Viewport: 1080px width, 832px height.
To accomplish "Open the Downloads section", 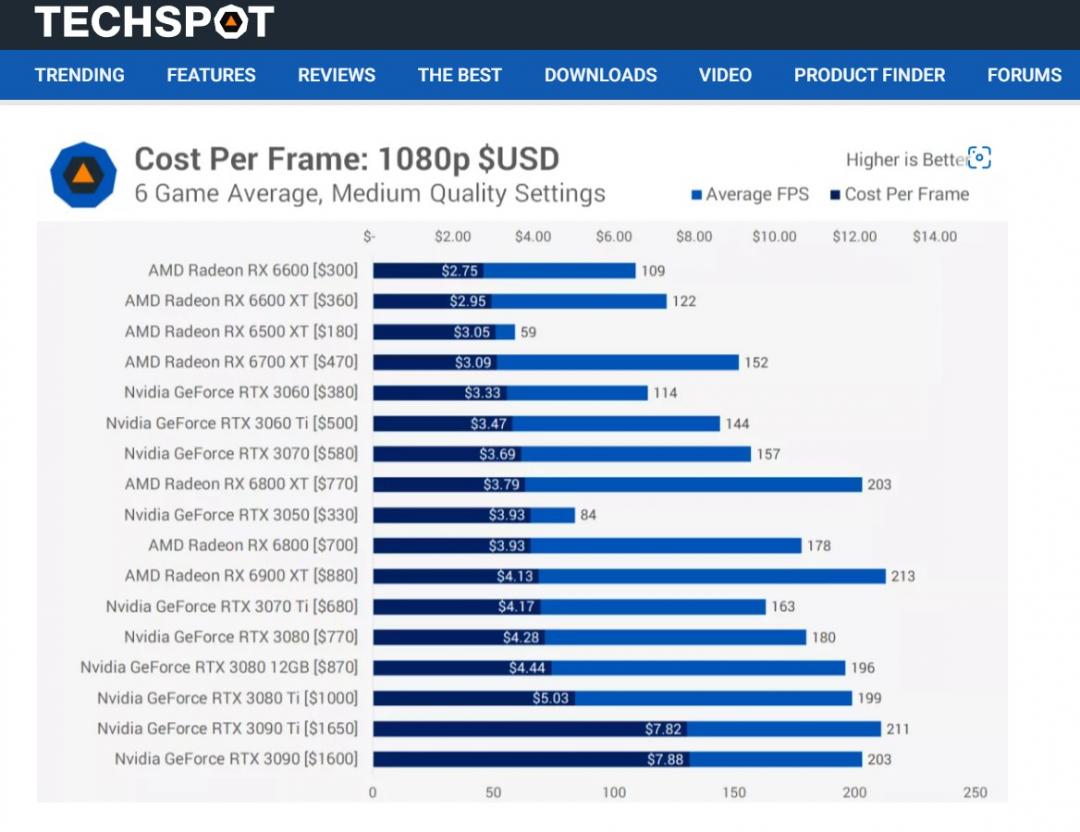I will tap(601, 75).
